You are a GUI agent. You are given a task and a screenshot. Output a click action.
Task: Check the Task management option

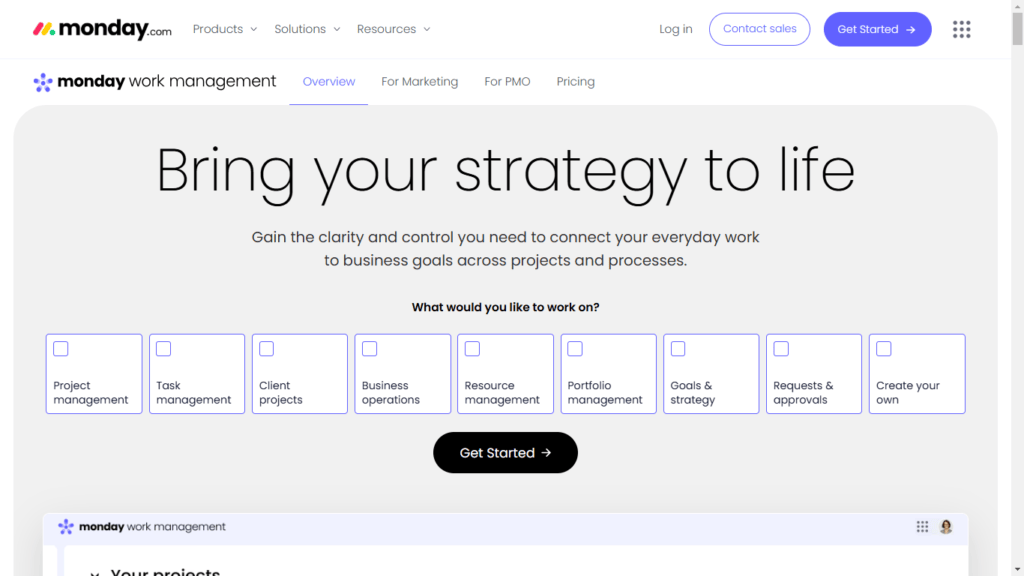(164, 348)
